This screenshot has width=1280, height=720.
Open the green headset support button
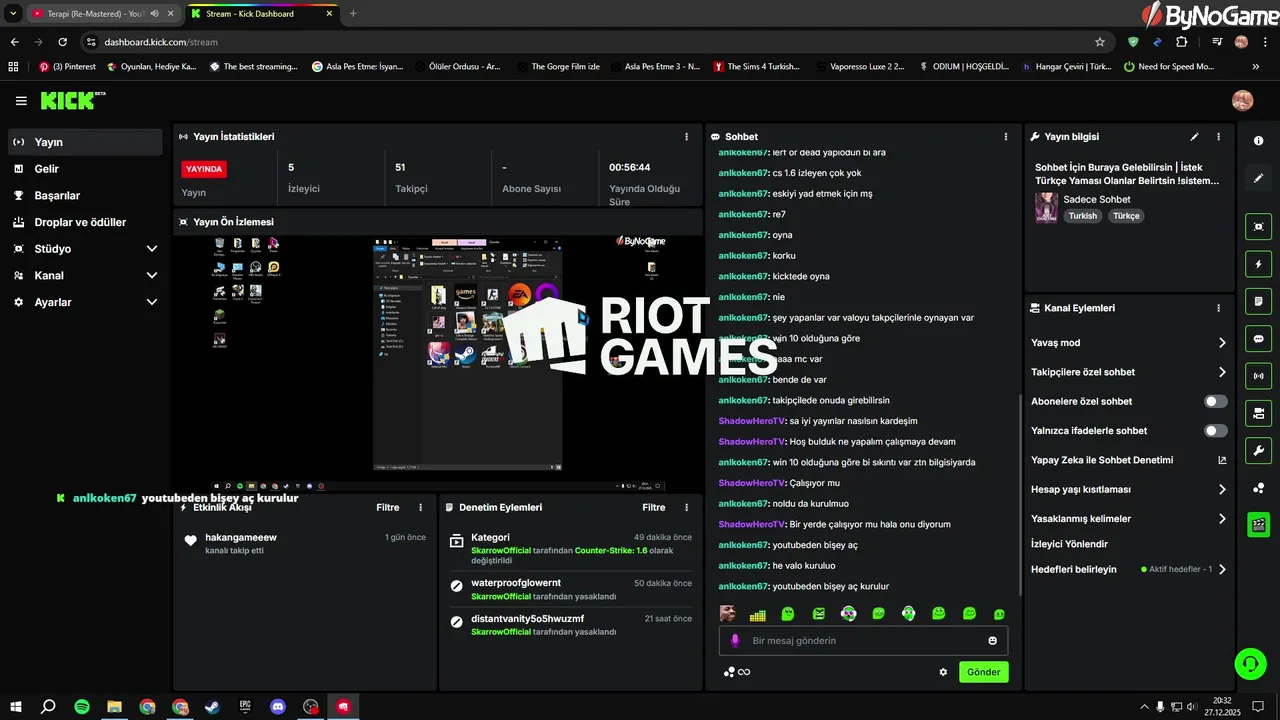click(1249, 663)
